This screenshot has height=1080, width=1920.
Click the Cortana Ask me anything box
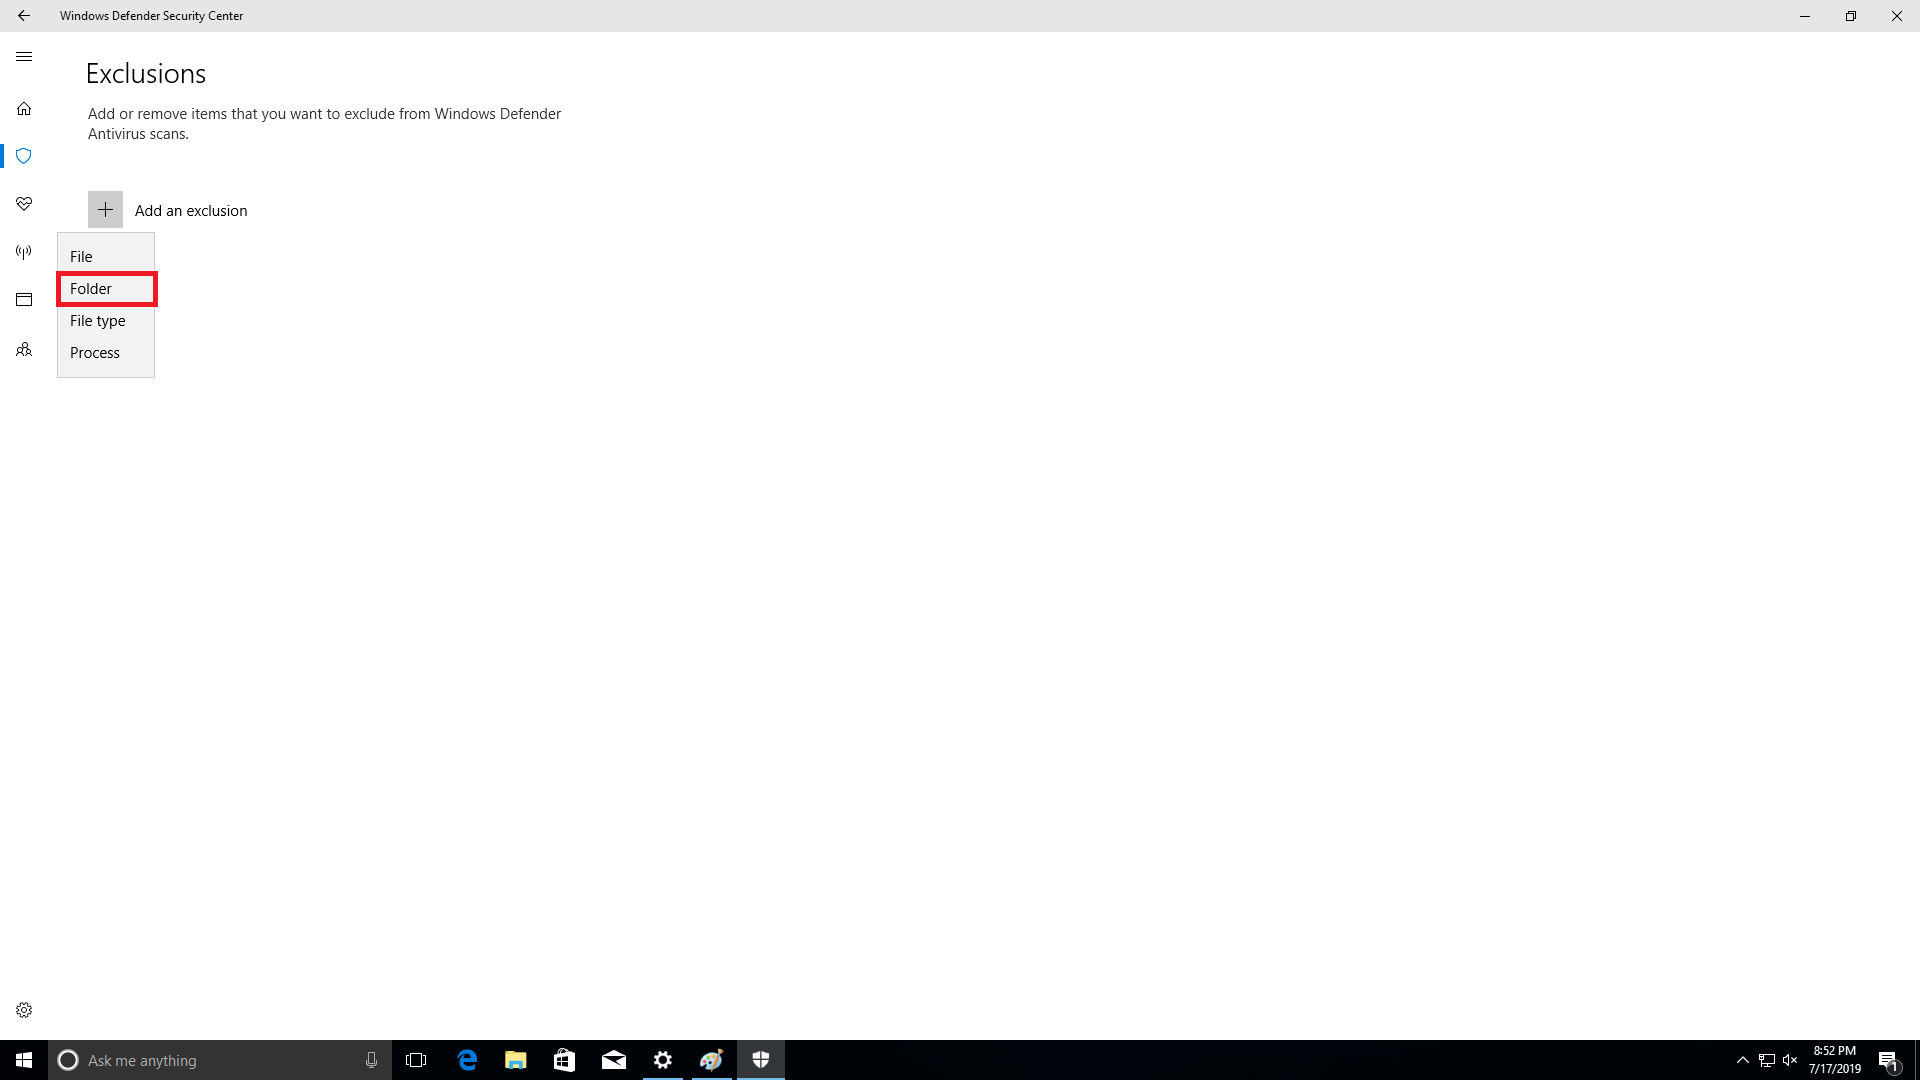point(219,1060)
